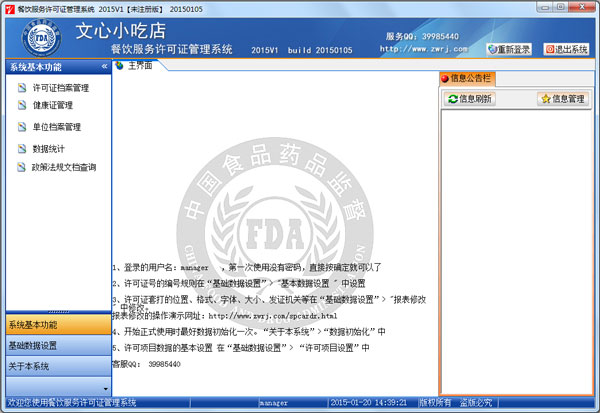Click the 信息管理 button label

tap(568, 99)
